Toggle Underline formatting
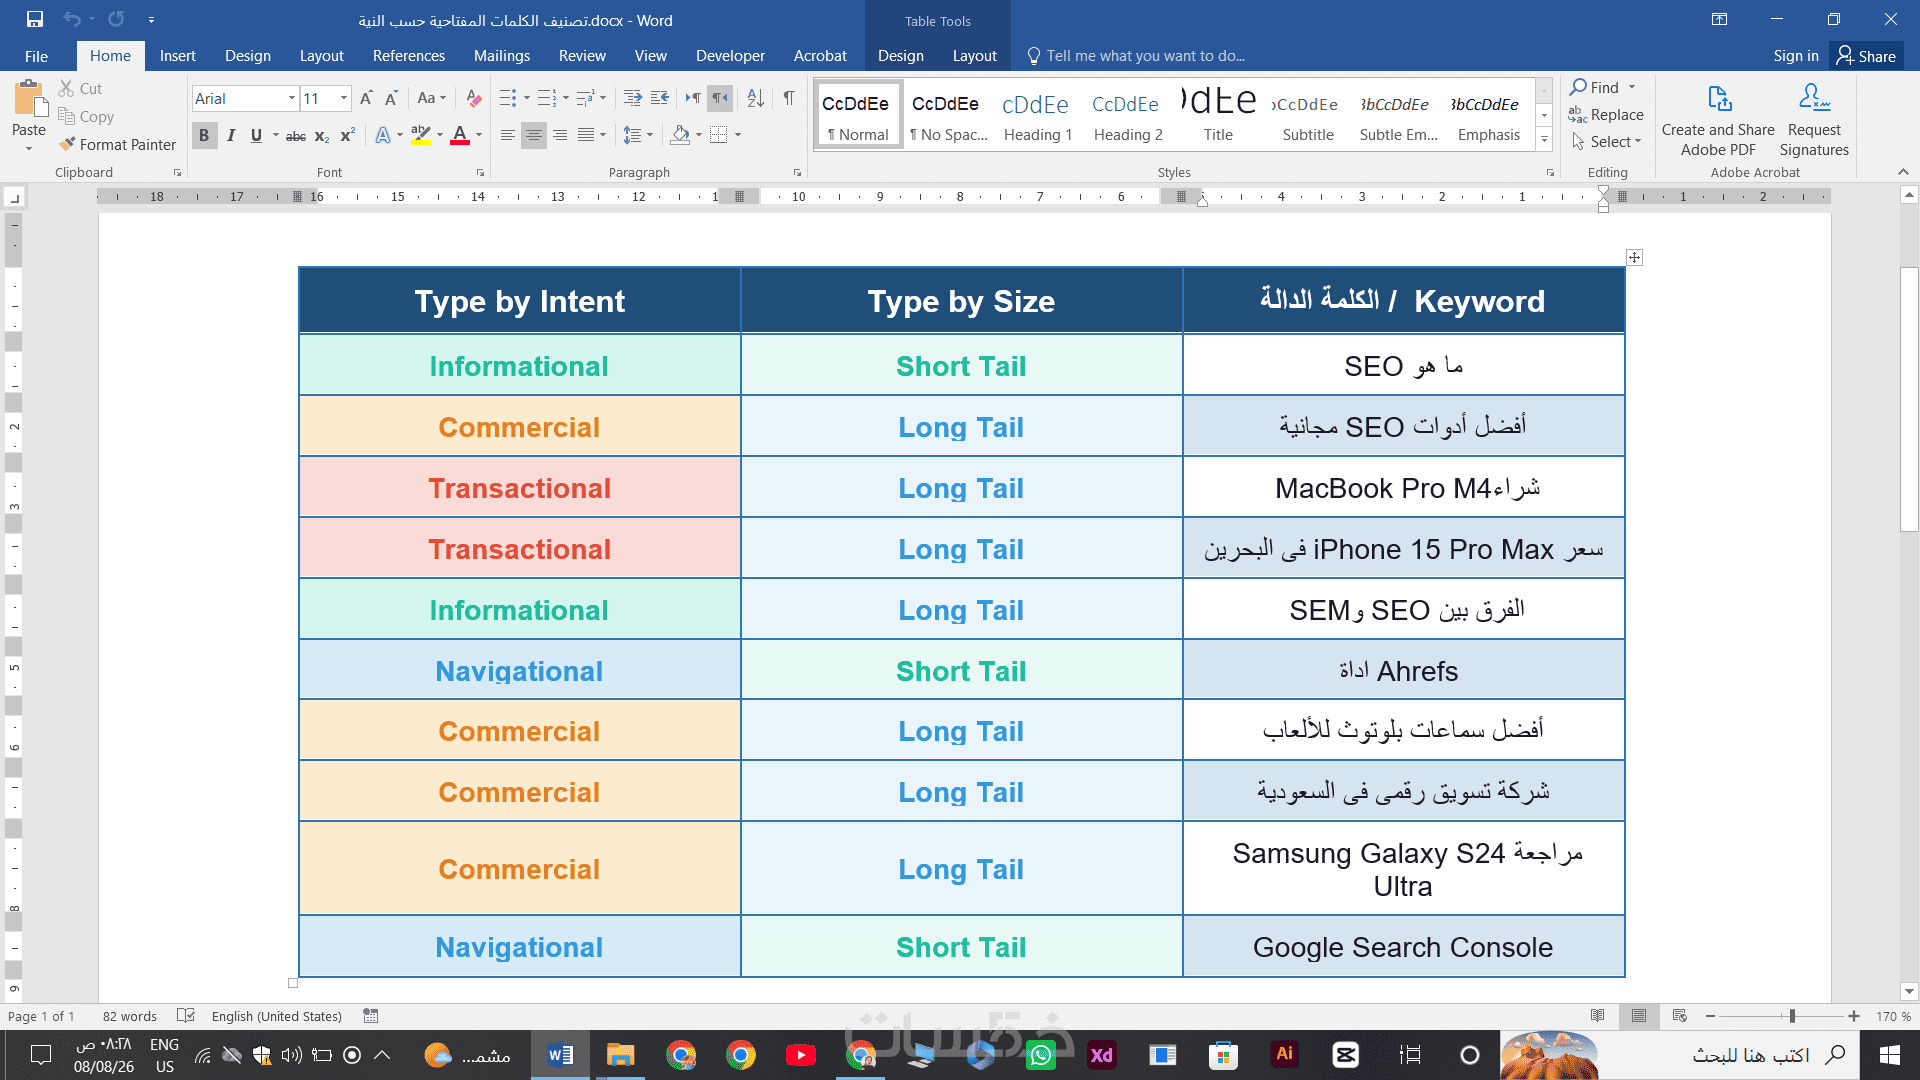Image resolution: width=1920 pixels, height=1080 pixels. [256, 135]
